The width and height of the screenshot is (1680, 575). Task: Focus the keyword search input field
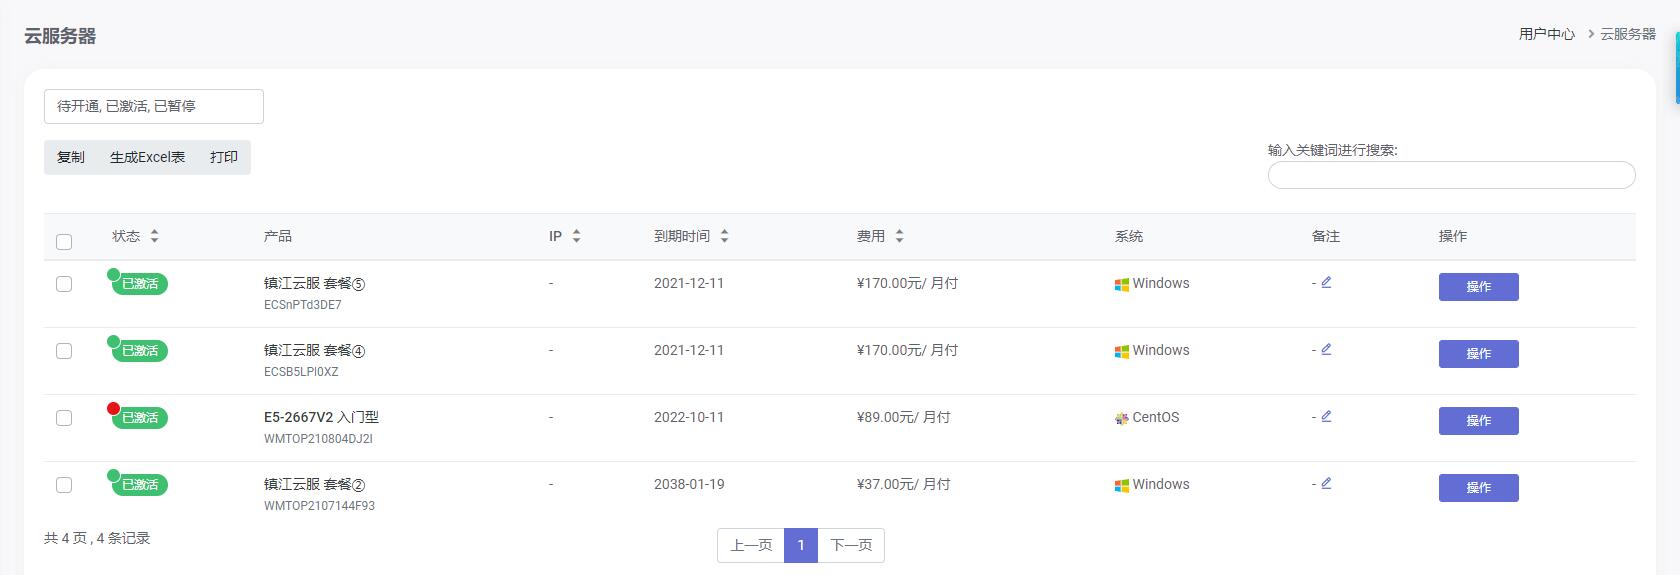pyautogui.click(x=1451, y=175)
